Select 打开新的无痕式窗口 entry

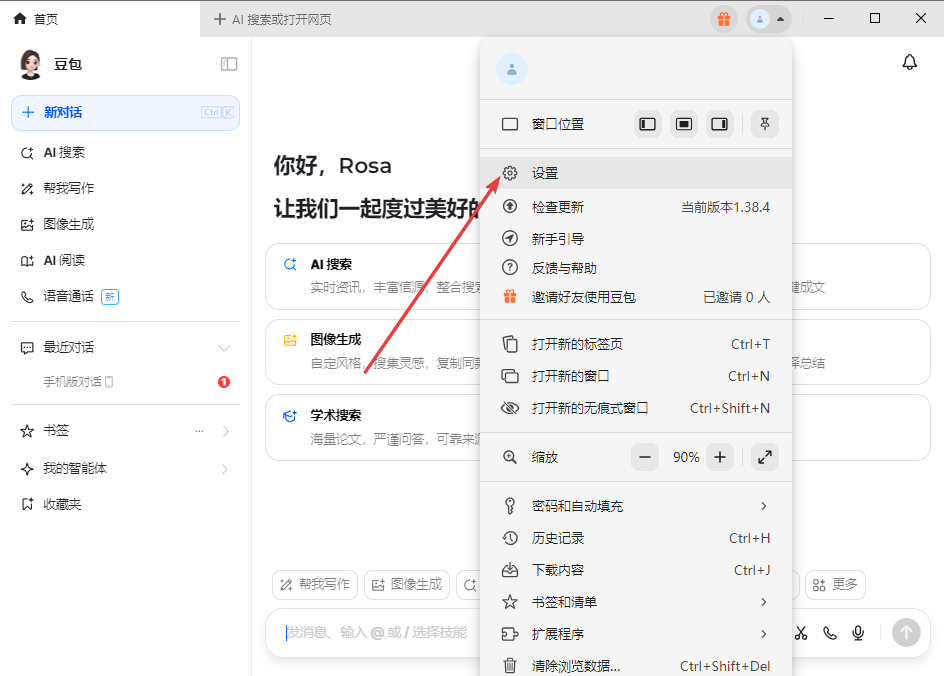click(x=636, y=408)
